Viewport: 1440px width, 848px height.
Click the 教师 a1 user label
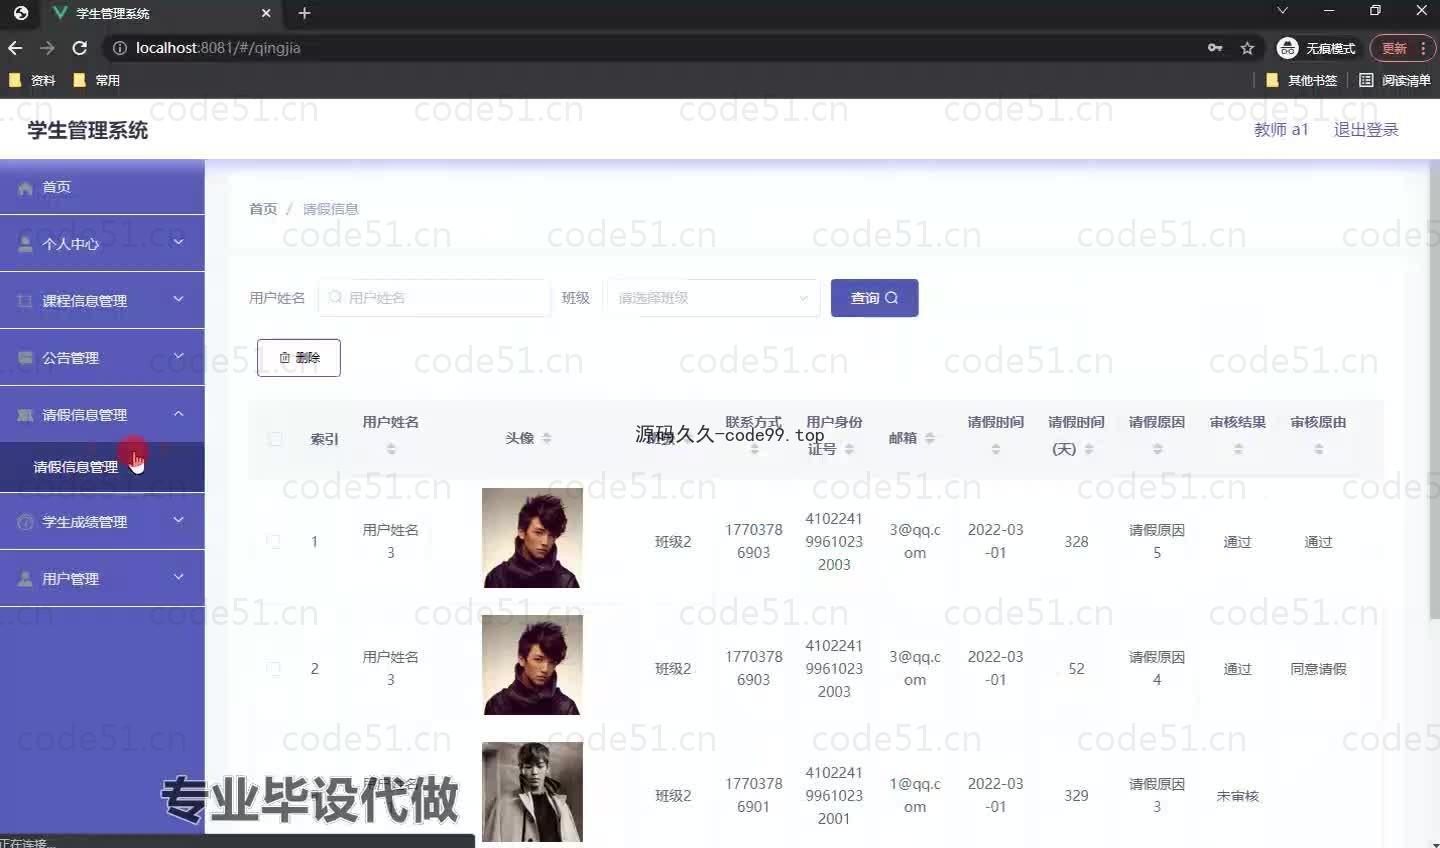tap(1281, 130)
